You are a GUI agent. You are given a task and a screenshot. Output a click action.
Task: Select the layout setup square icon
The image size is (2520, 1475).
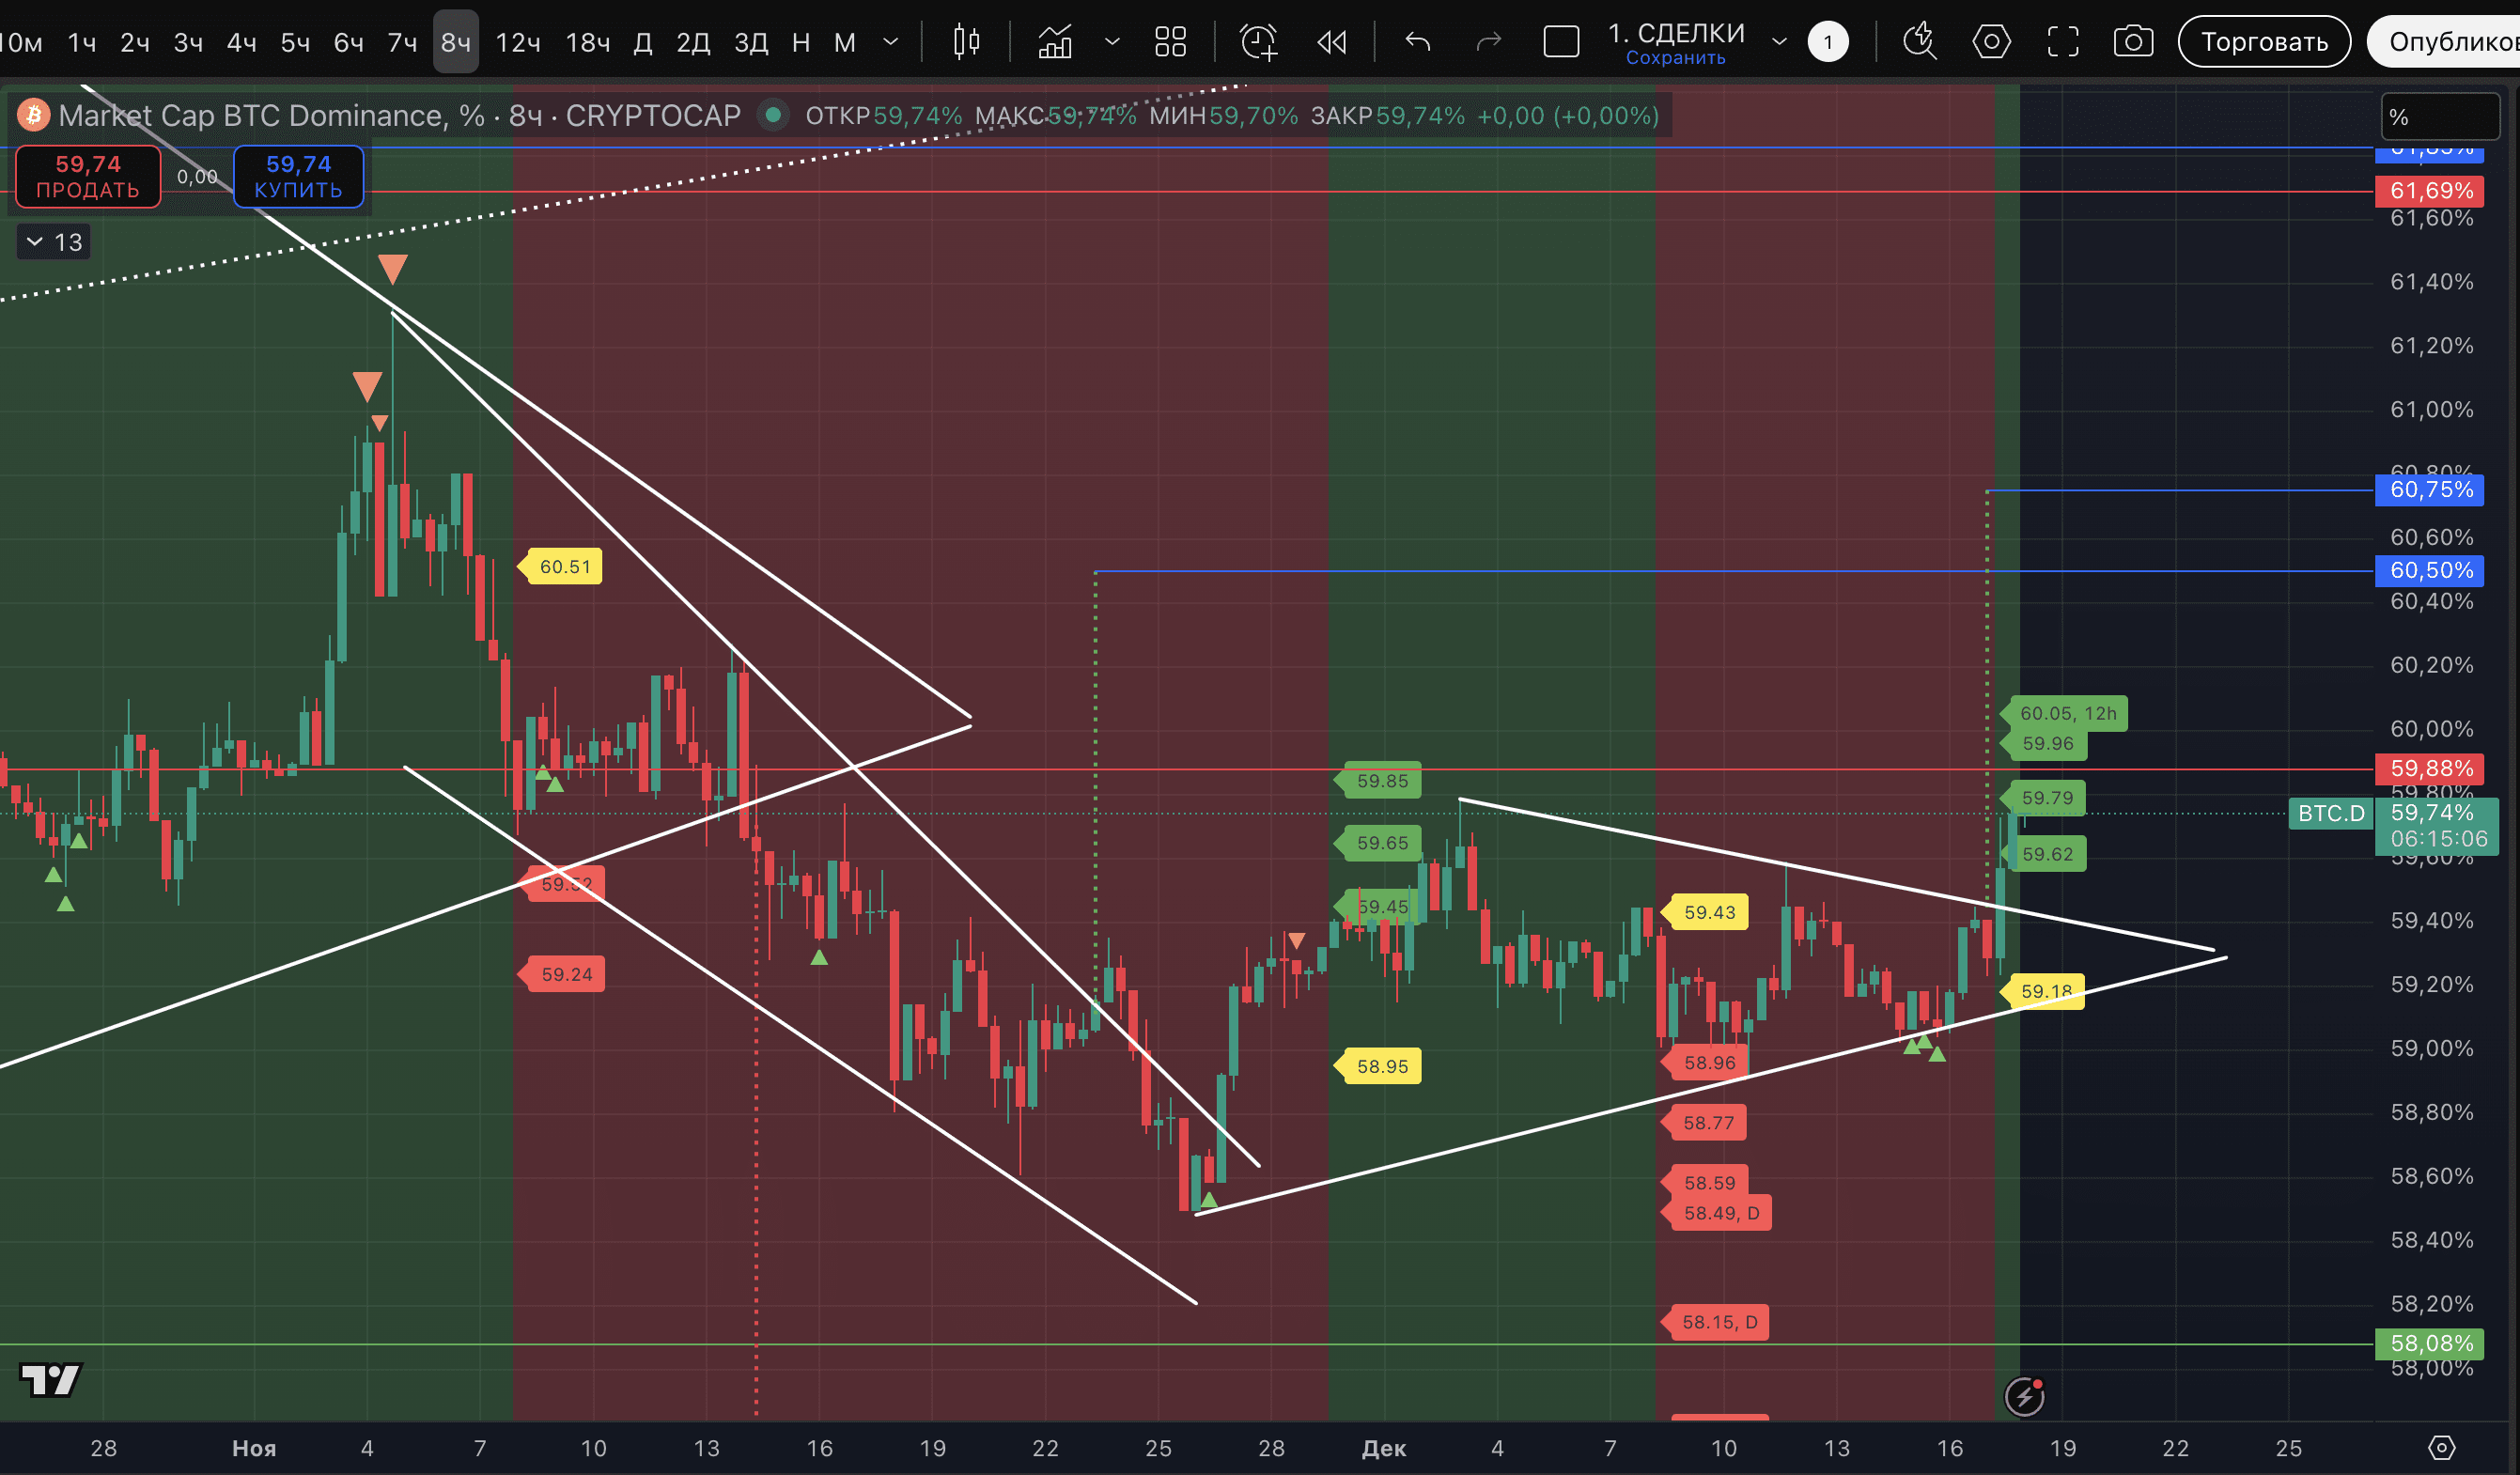pos(1561,42)
